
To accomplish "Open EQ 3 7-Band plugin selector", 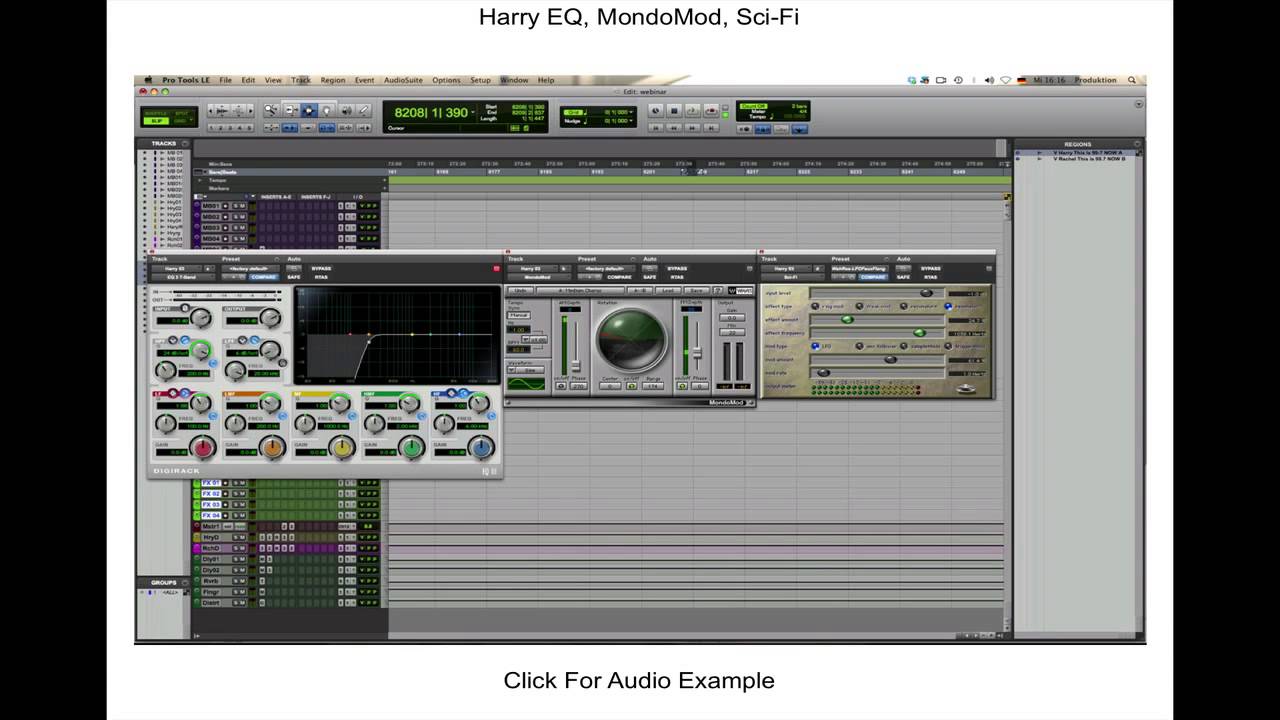I will pos(183,277).
